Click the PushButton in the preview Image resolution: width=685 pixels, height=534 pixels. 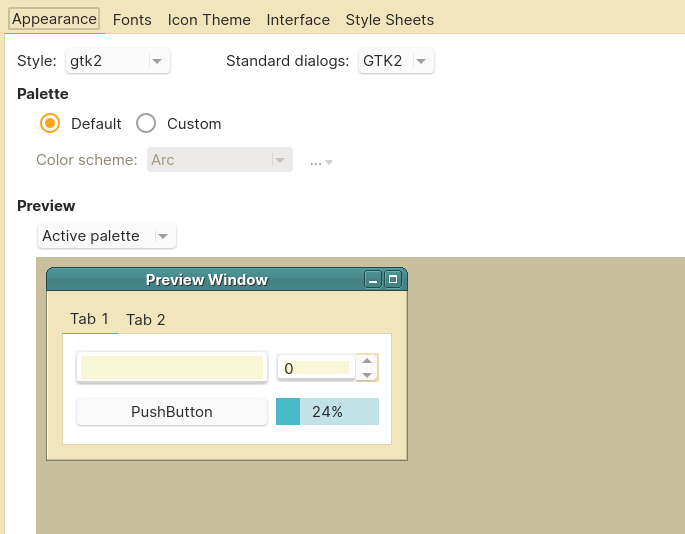[172, 411]
